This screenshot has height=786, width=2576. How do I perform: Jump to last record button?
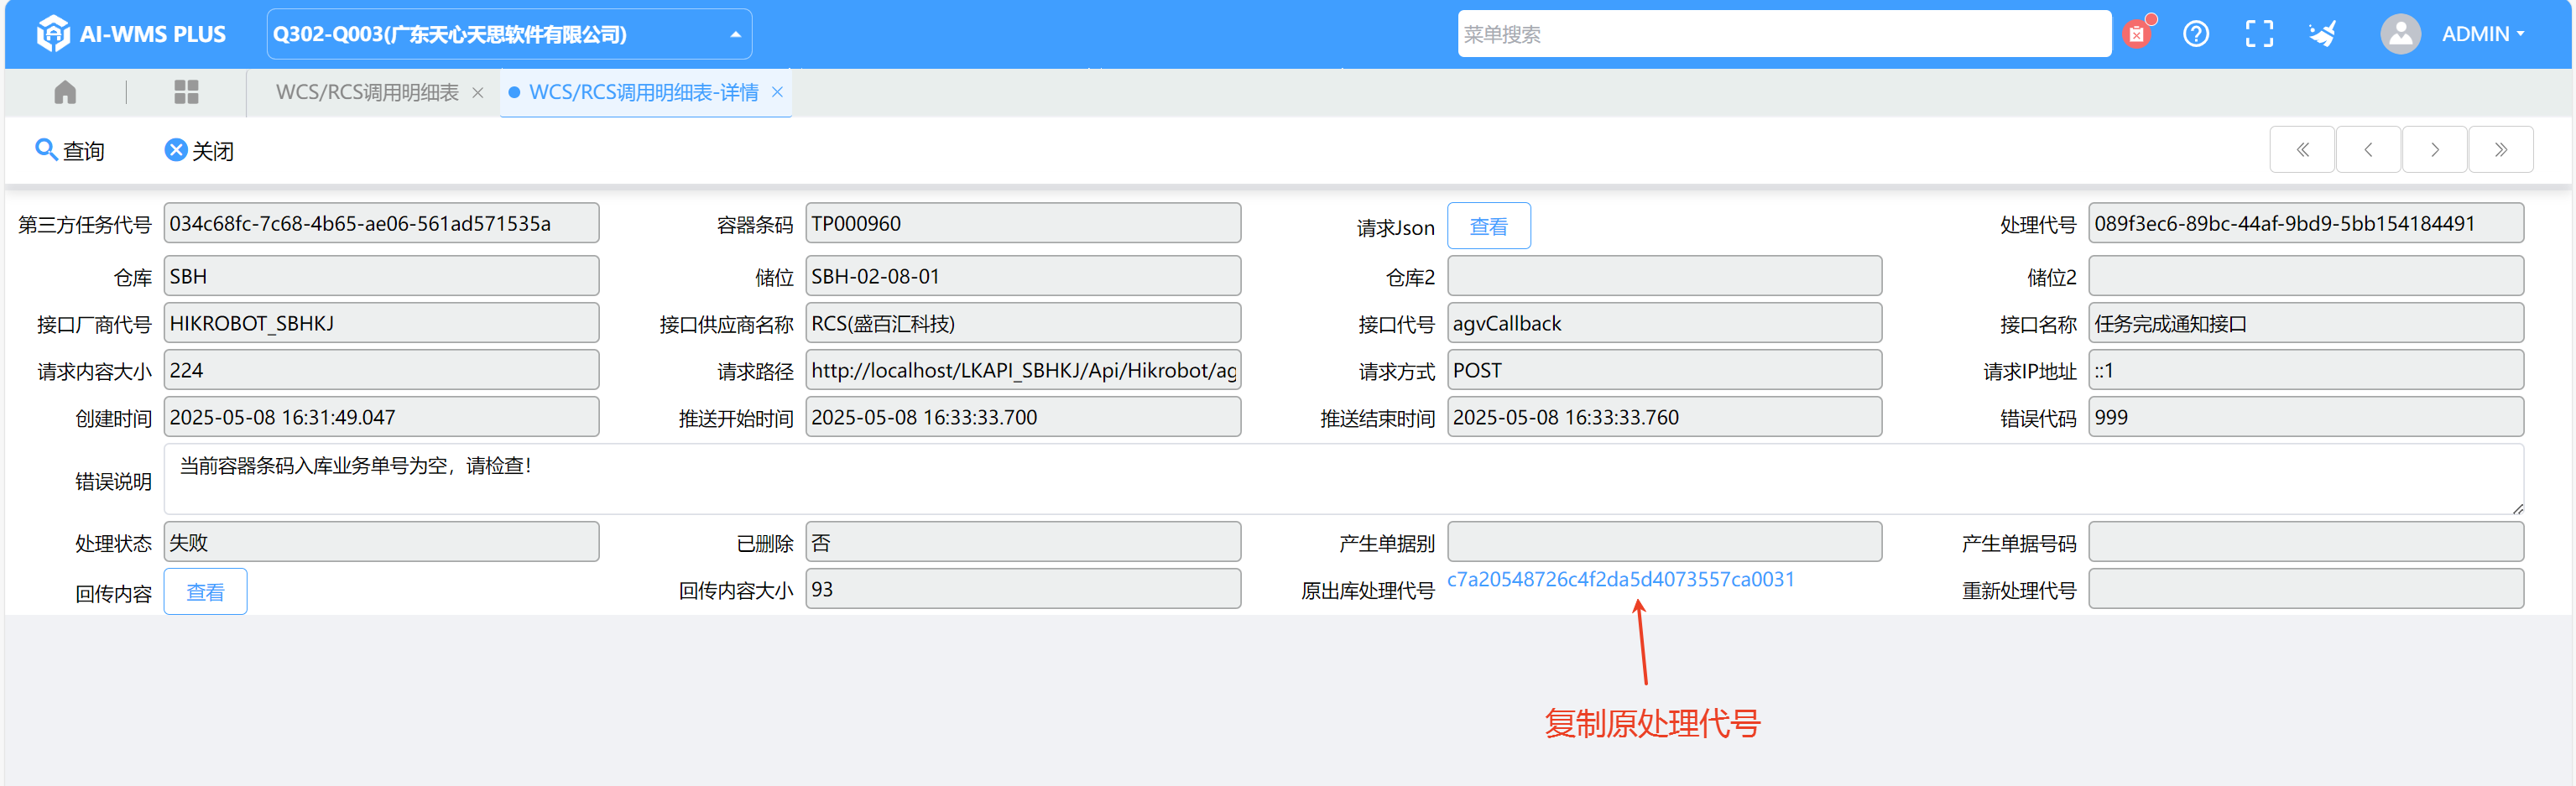[2501, 150]
